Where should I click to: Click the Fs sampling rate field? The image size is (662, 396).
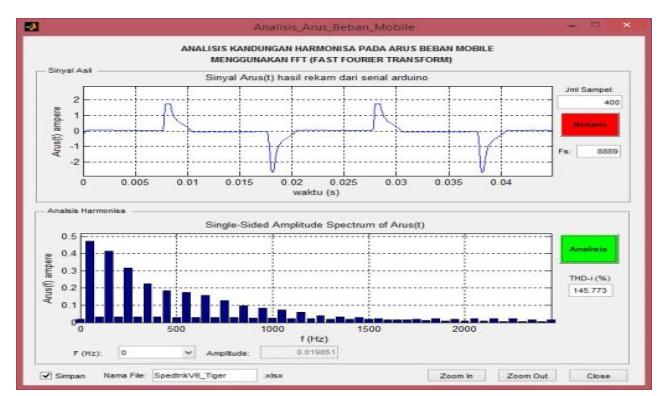[x=599, y=151]
